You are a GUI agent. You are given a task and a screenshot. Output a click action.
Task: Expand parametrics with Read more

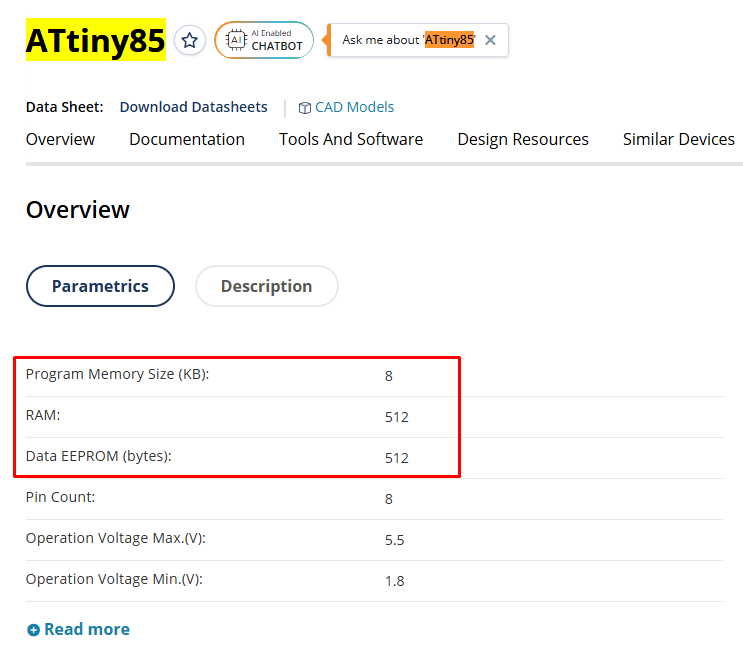click(x=87, y=629)
